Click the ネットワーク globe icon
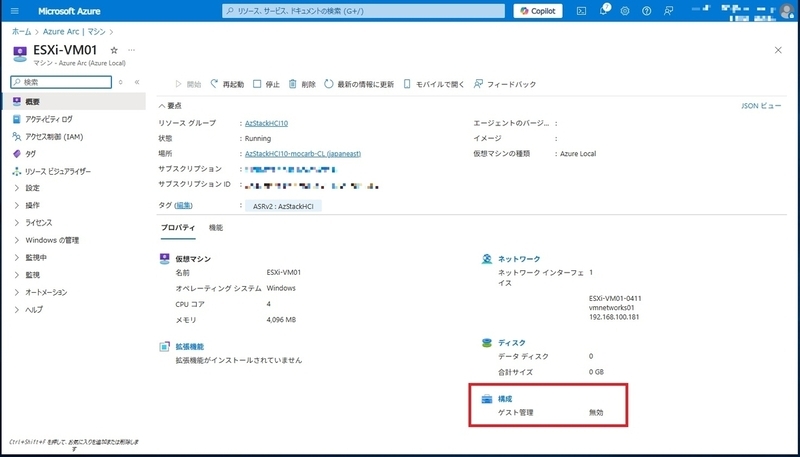Viewport: 800px width, 457px height. pos(487,259)
